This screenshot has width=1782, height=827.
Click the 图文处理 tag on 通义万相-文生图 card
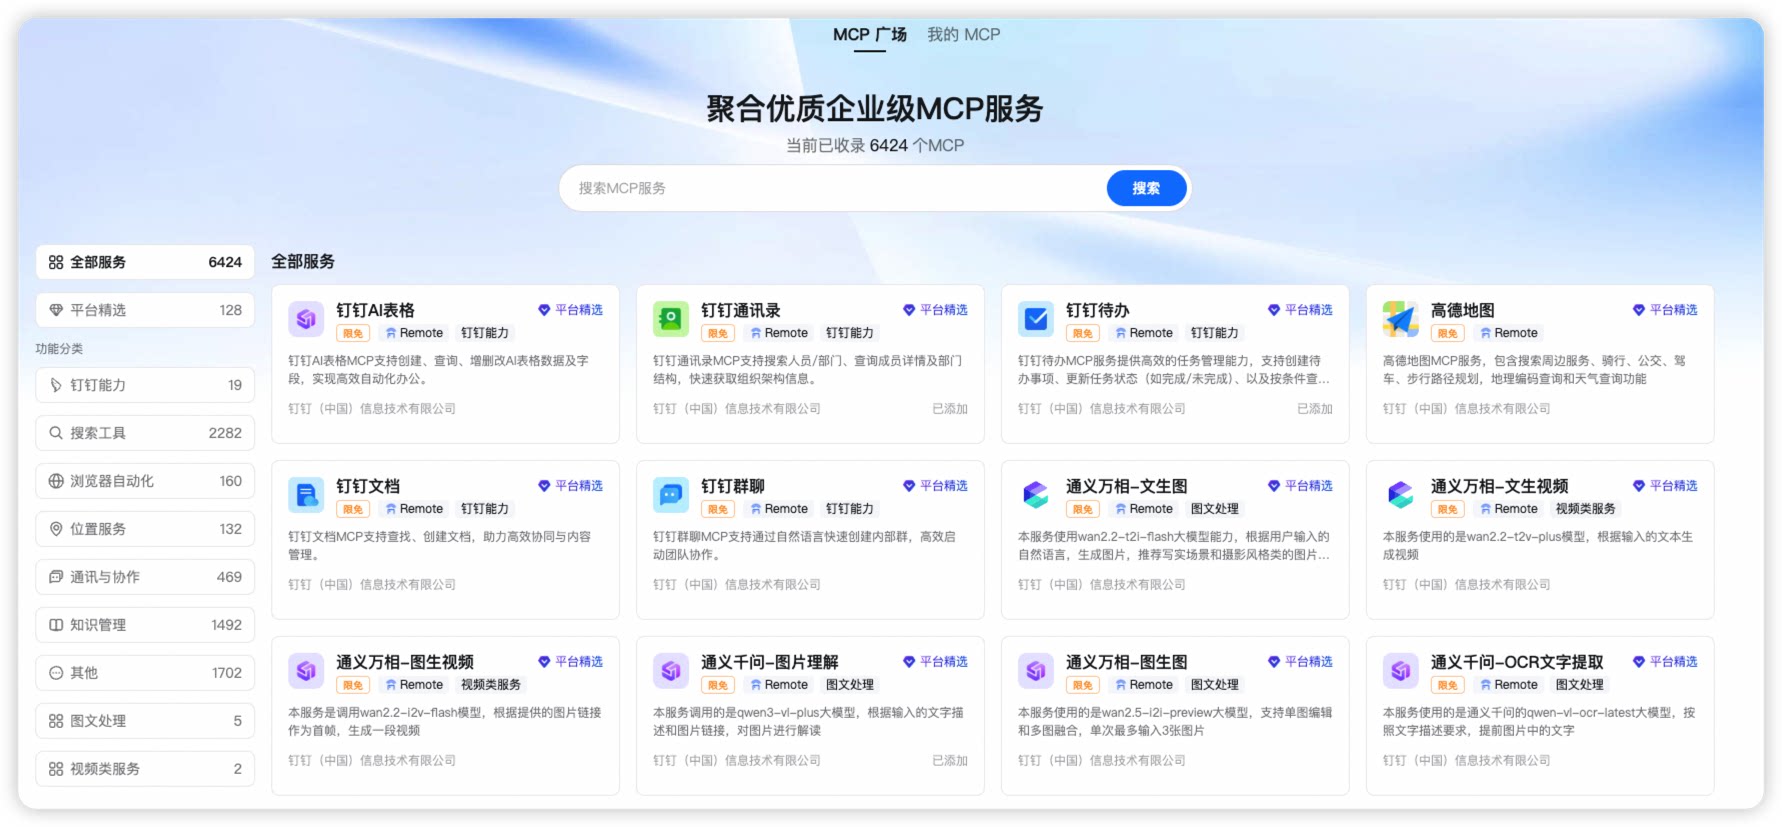pyautogui.click(x=1215, y=509)
